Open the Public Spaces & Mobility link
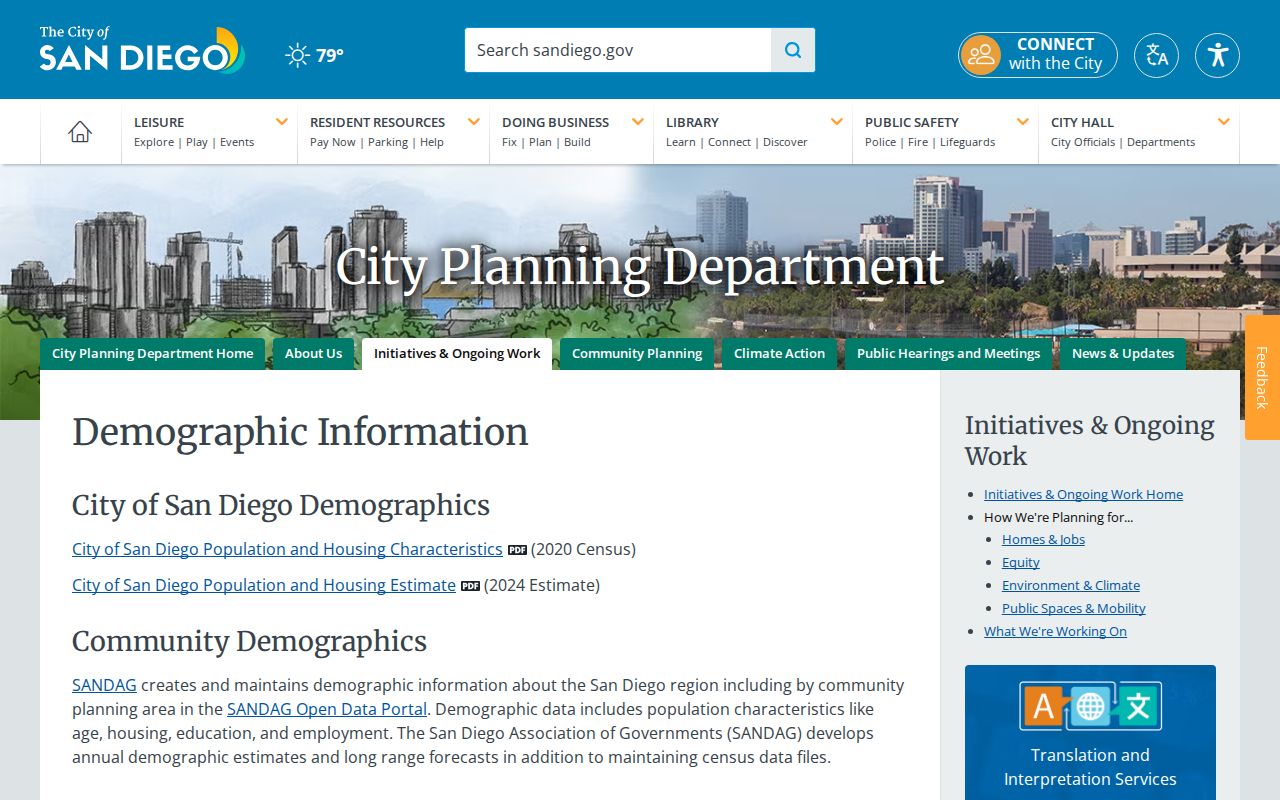Viewport: 1280px width, 800px height. pyautogui.click(x=1074, y=608)
